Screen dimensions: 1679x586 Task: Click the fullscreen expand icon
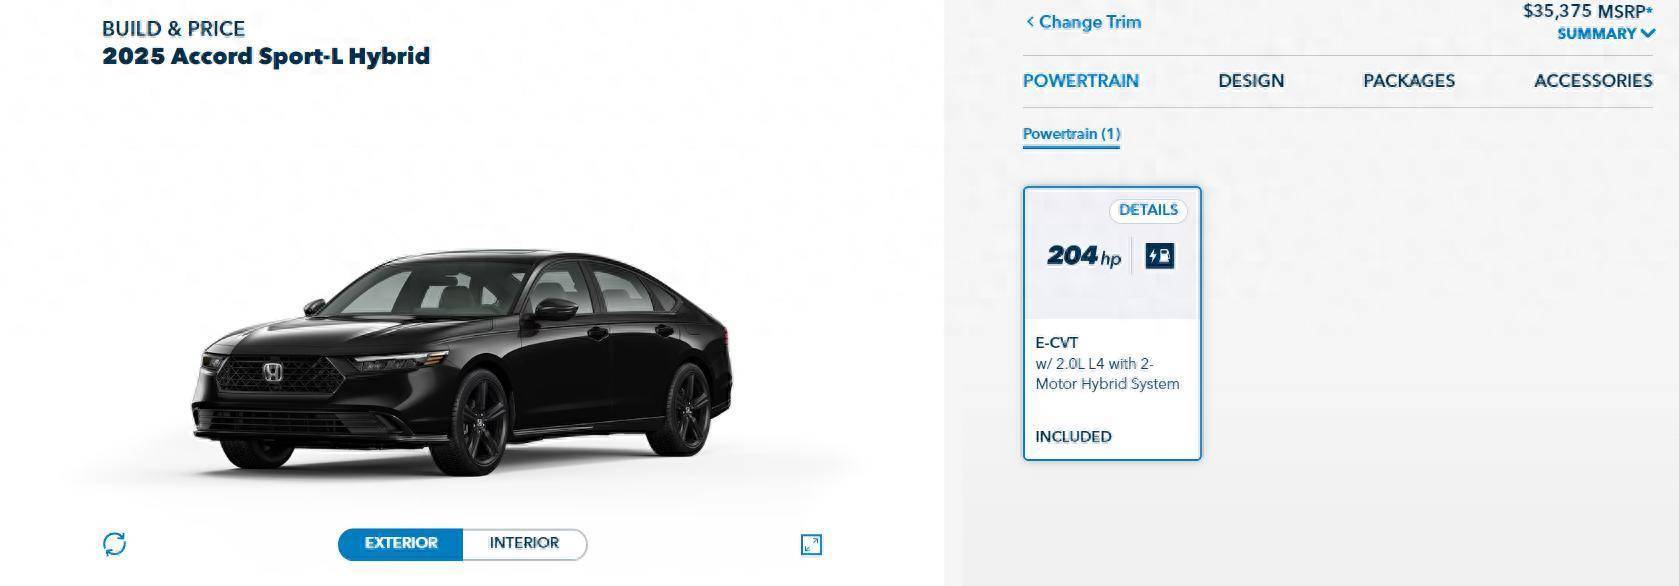(x=811, y=544)
